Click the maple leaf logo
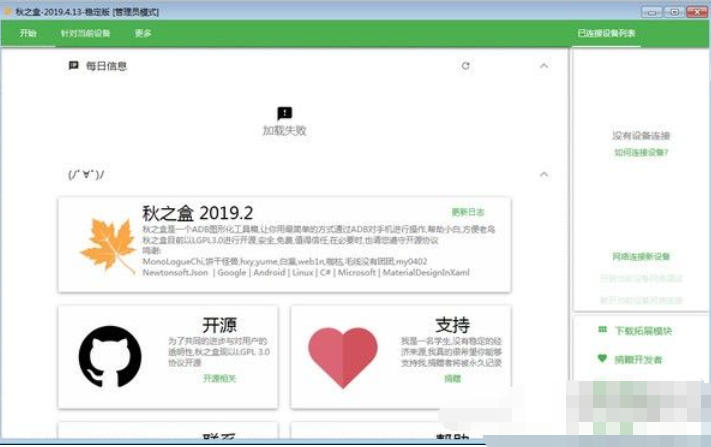Screen dimensions: 711x447 coord(108,245)
